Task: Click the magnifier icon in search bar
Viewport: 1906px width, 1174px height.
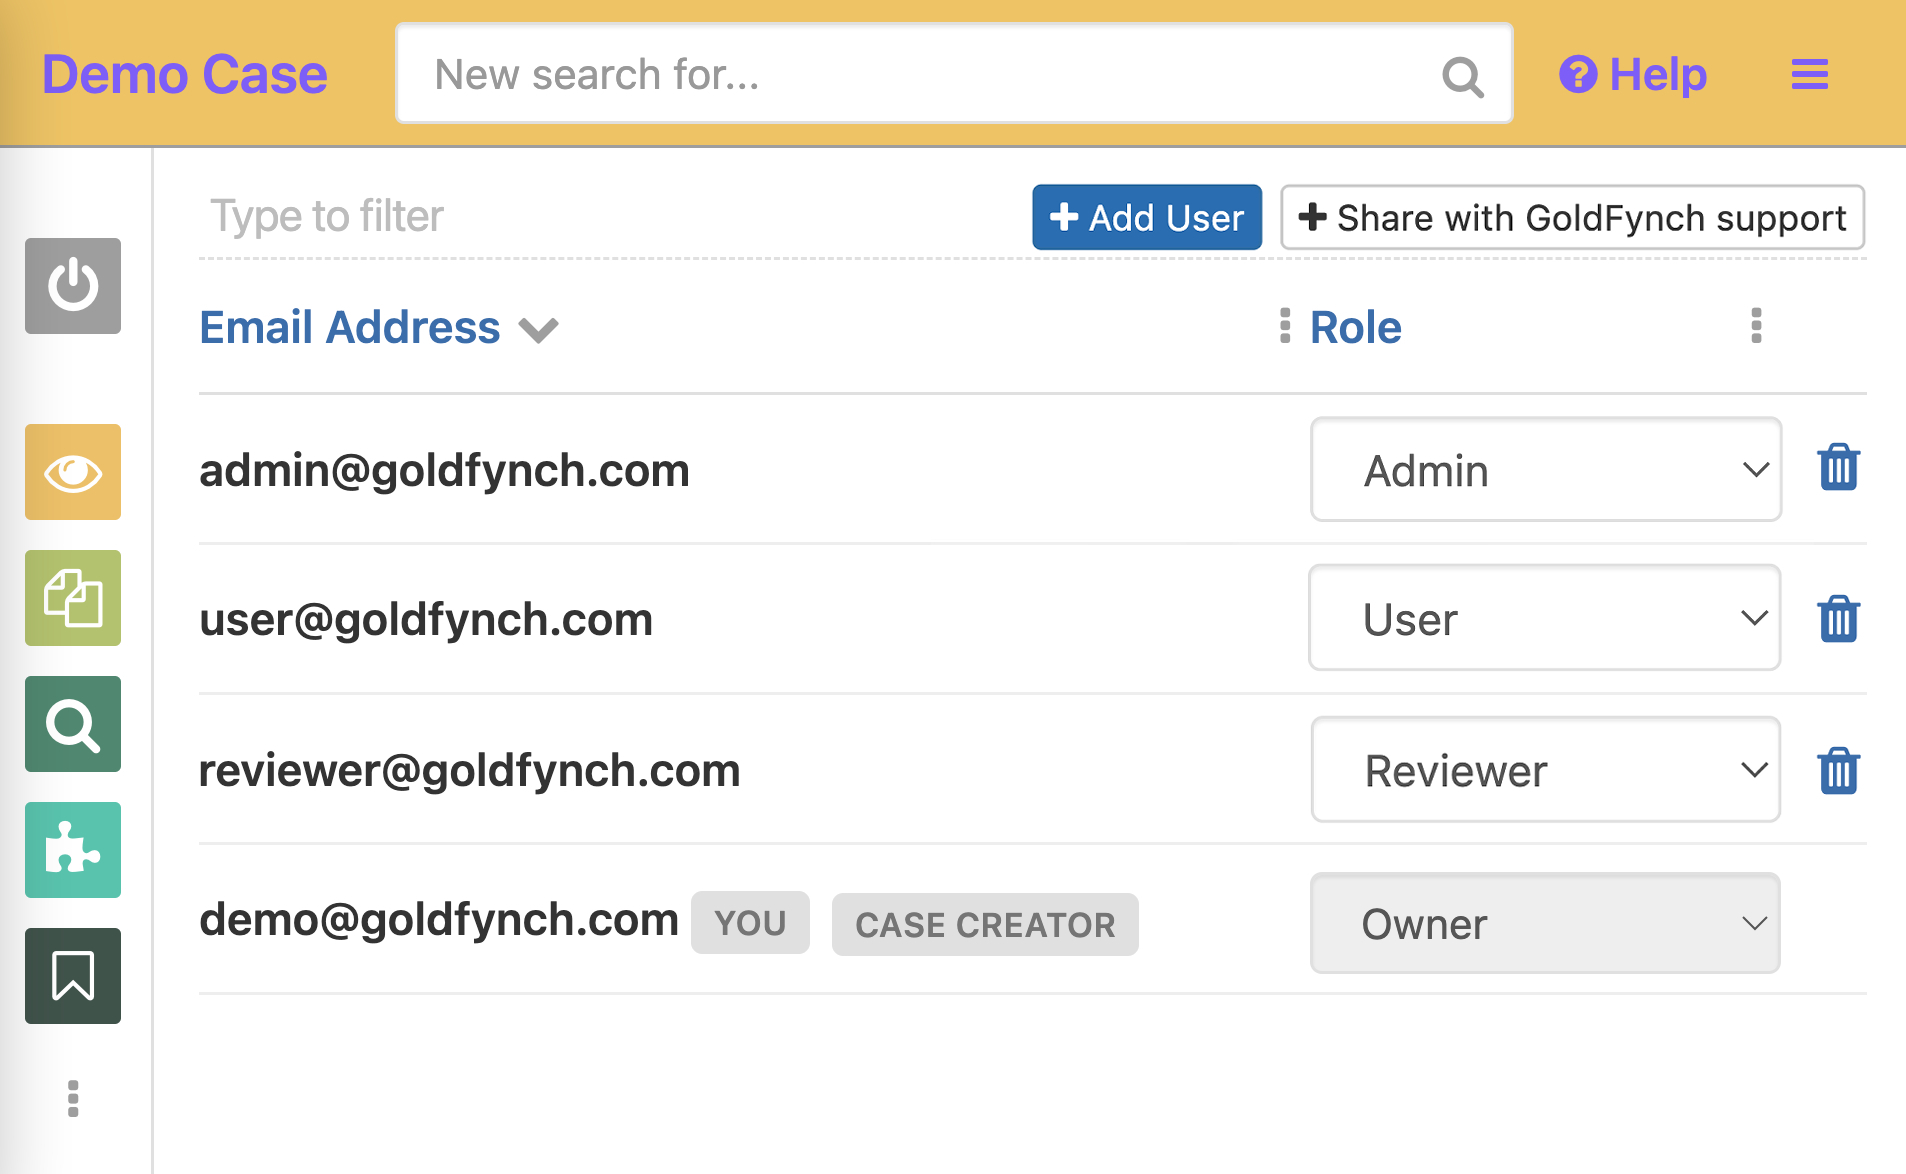Action: click(1462, 76)
